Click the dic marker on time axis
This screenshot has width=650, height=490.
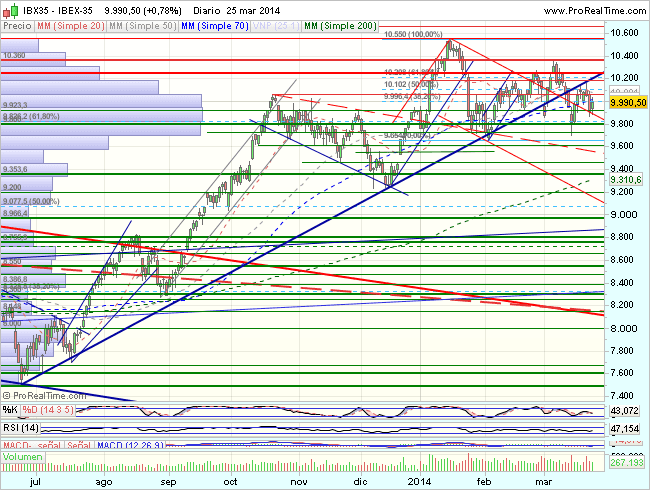pos(360,481)
